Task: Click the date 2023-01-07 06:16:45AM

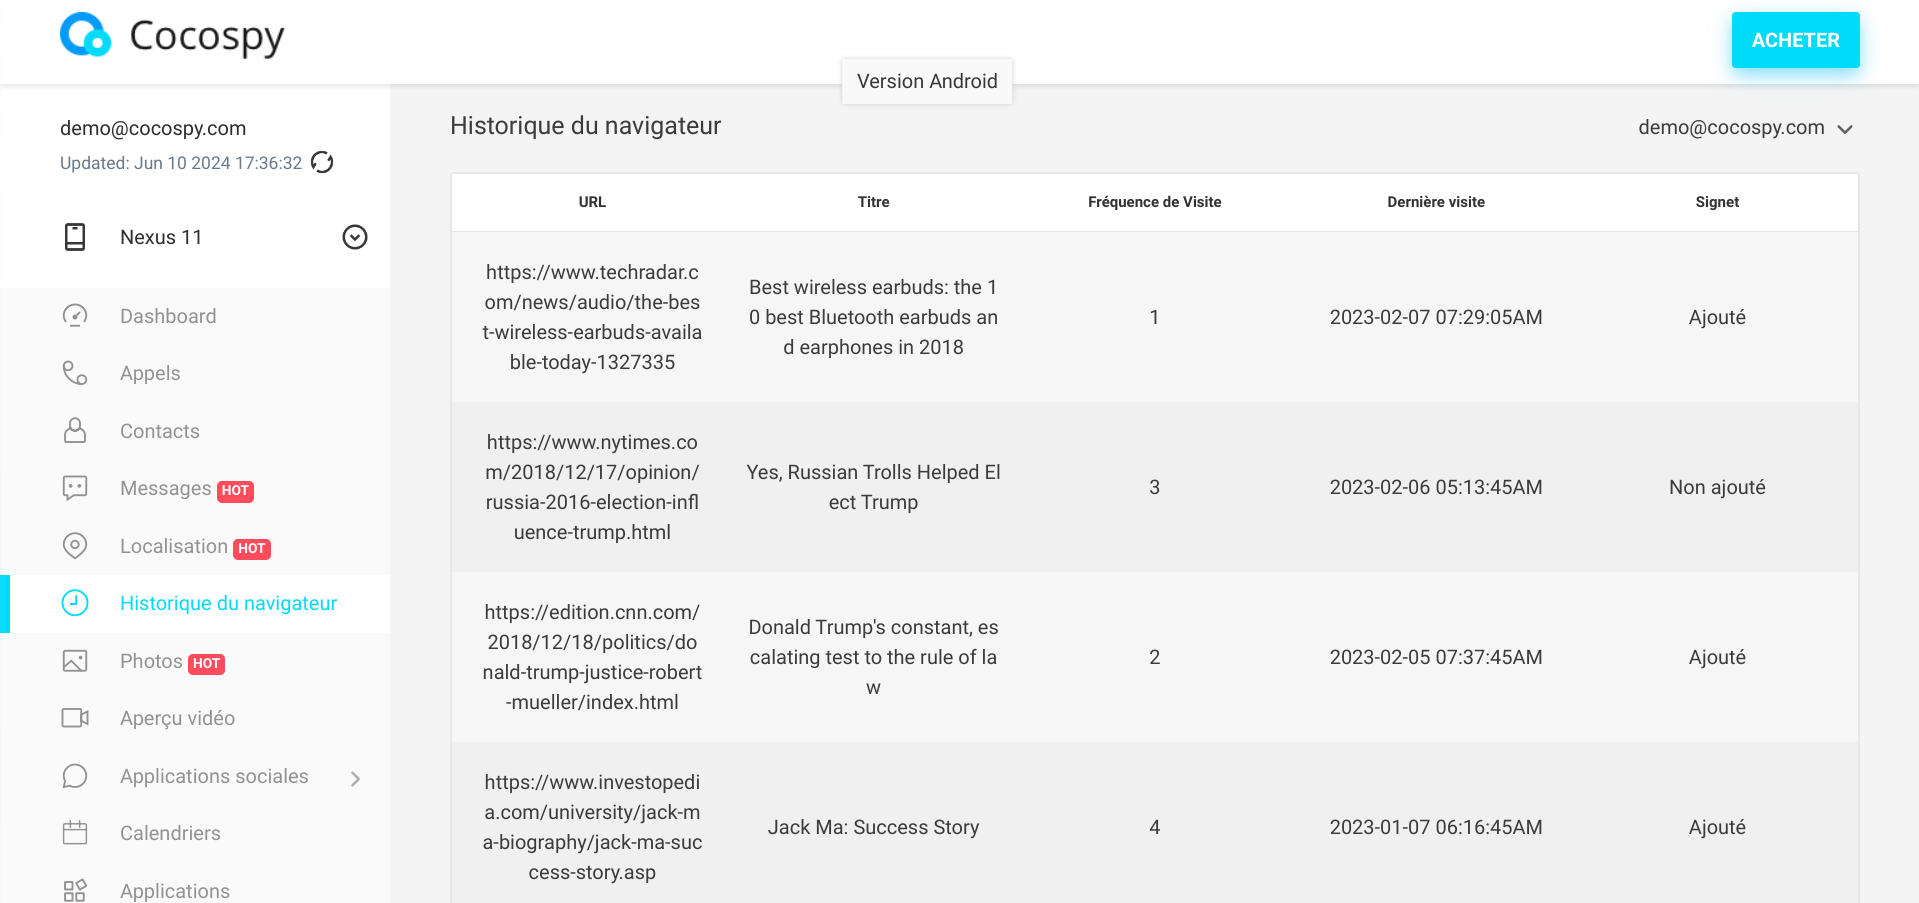Action: click(1436, 827)
